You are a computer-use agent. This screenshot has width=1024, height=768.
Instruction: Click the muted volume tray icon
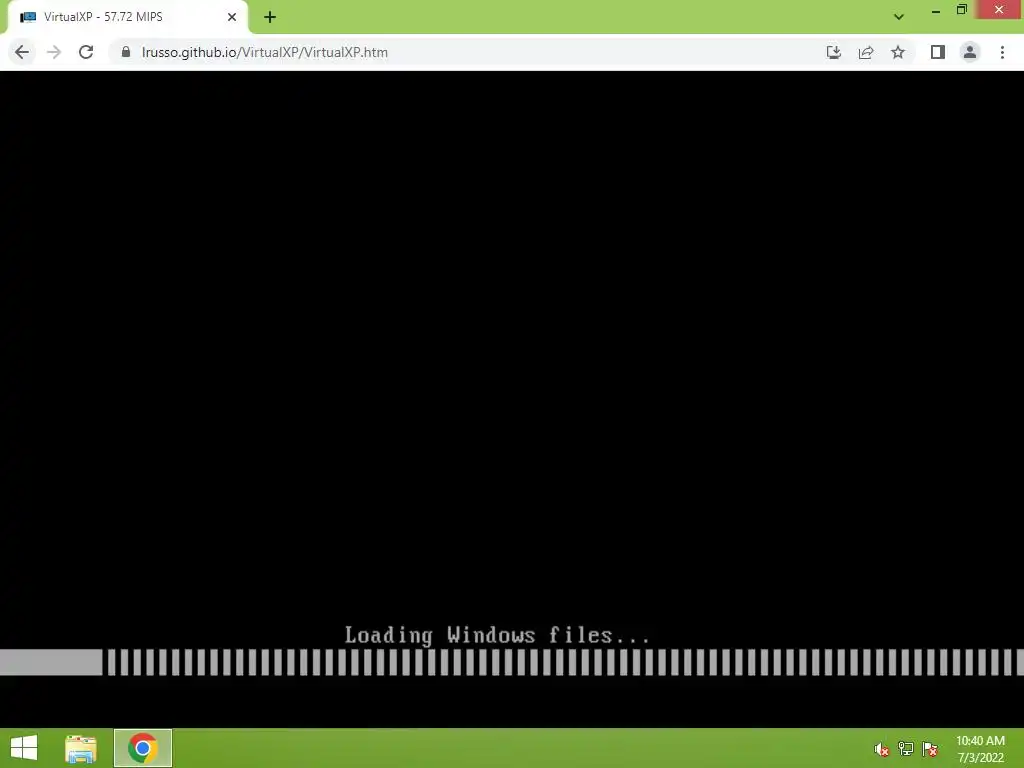click(882, 749)
